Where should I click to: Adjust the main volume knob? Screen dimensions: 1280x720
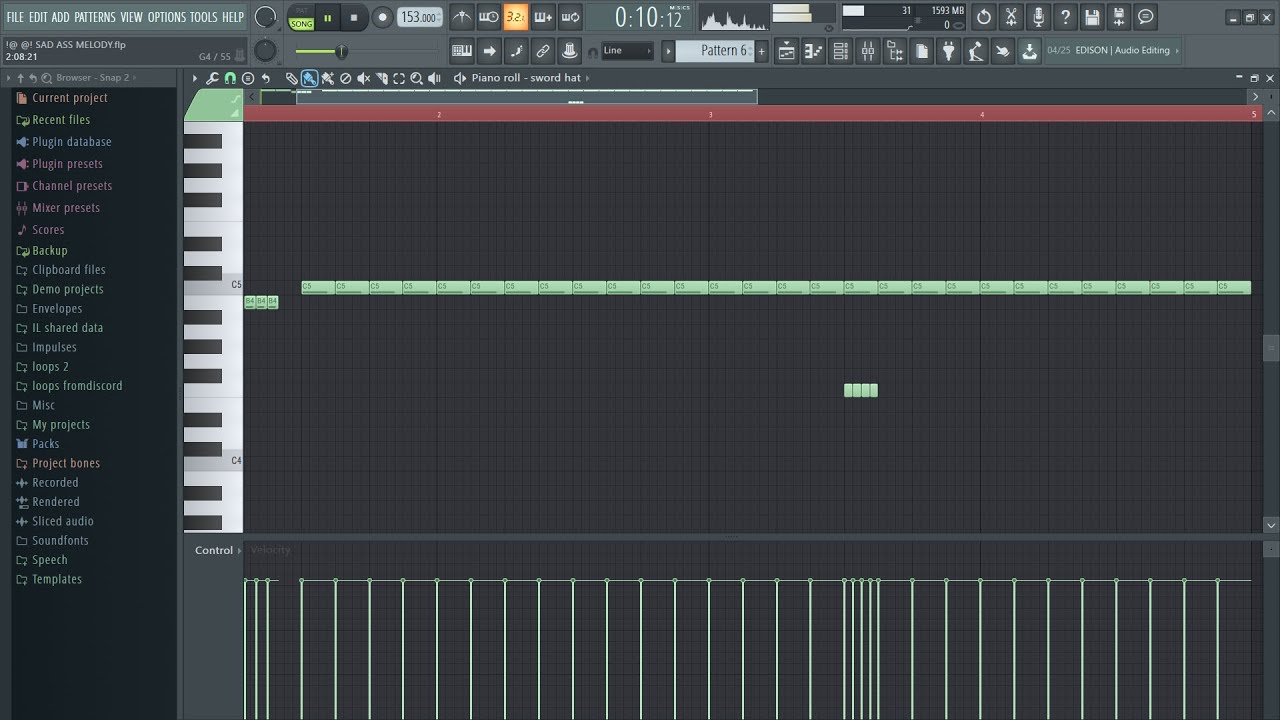click(x=265, y=17)
